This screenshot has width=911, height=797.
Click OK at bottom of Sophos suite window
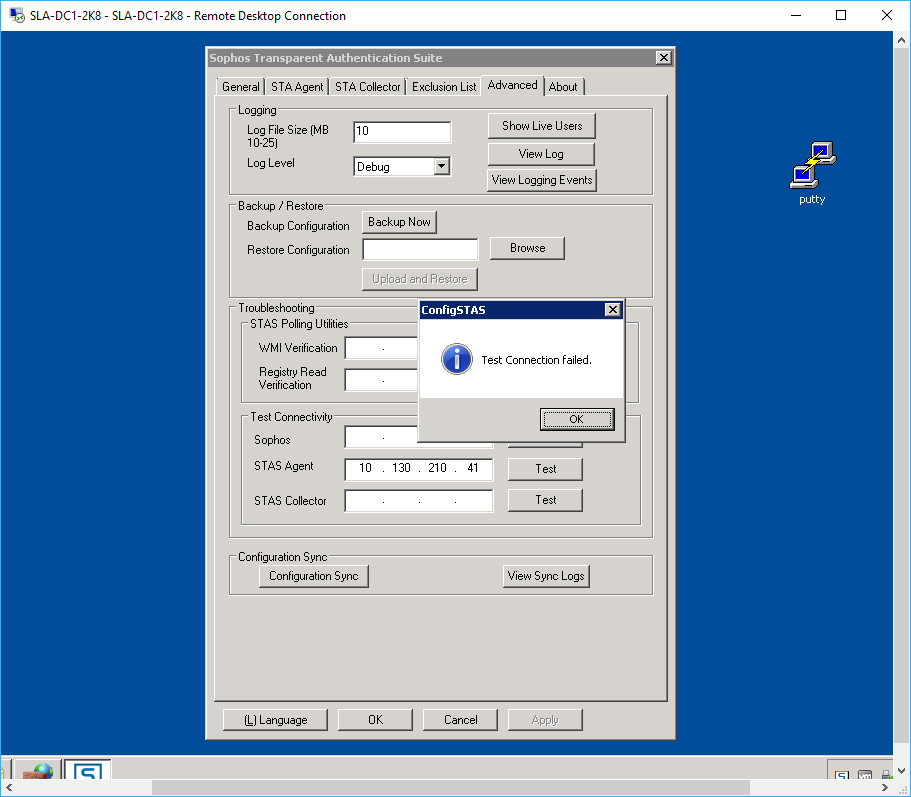(x=375, y=720)
